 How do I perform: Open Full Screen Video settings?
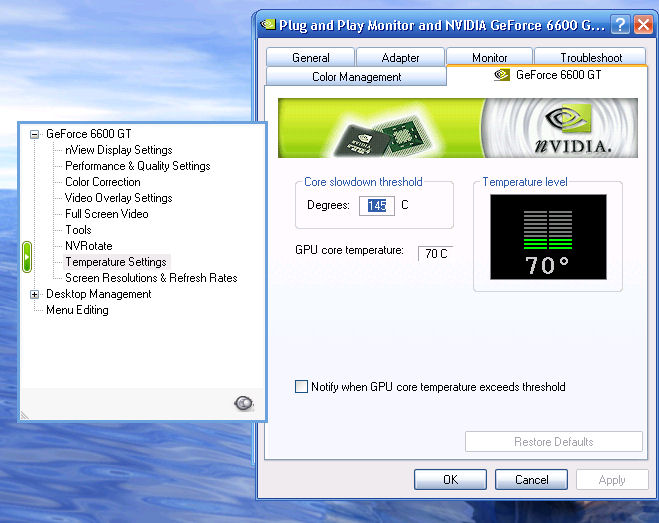[106, 214]
